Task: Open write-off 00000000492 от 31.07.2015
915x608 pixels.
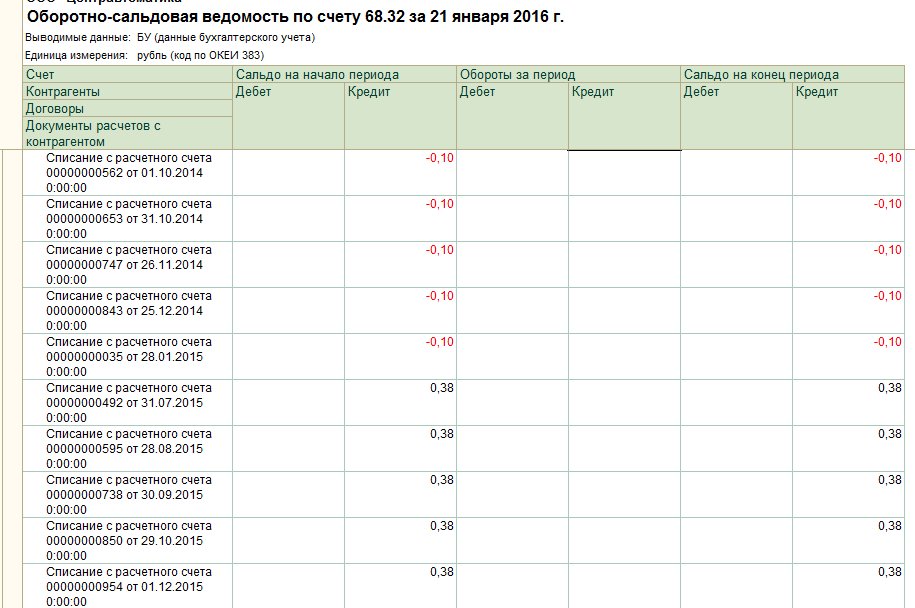Action: pyautogui.click(x=129, y=402)
